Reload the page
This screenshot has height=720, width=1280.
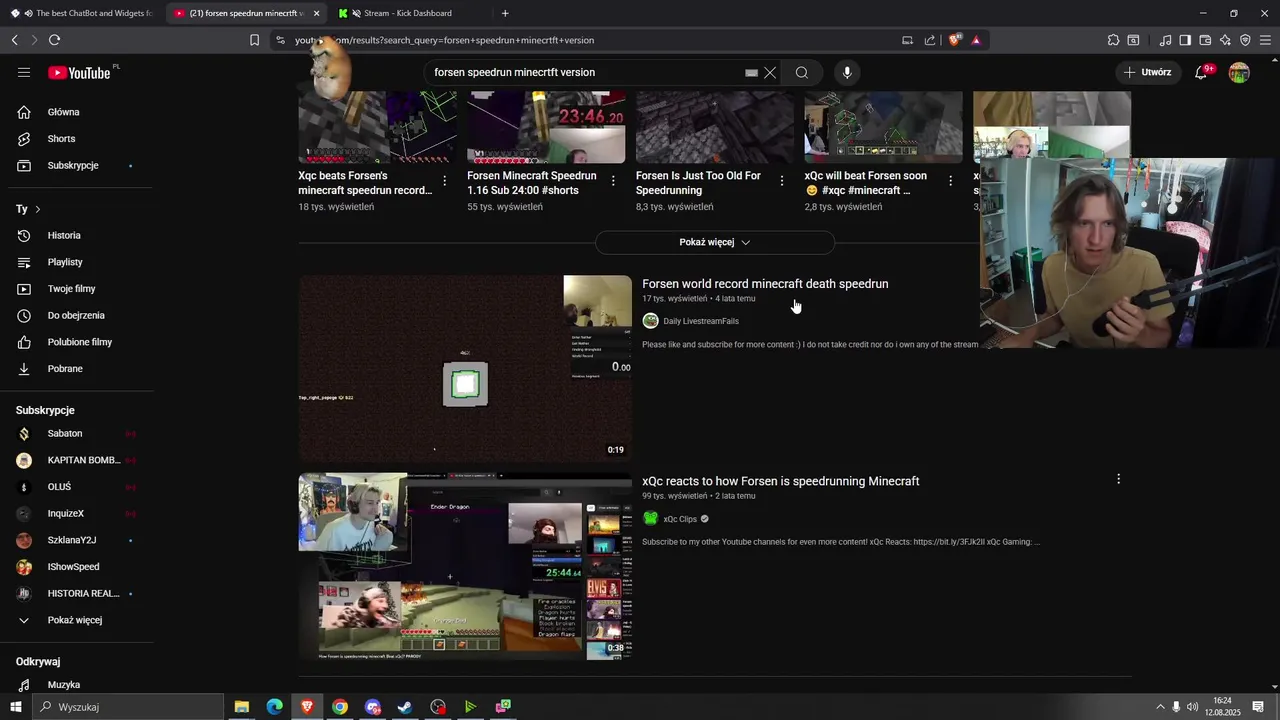click(54, 40)
